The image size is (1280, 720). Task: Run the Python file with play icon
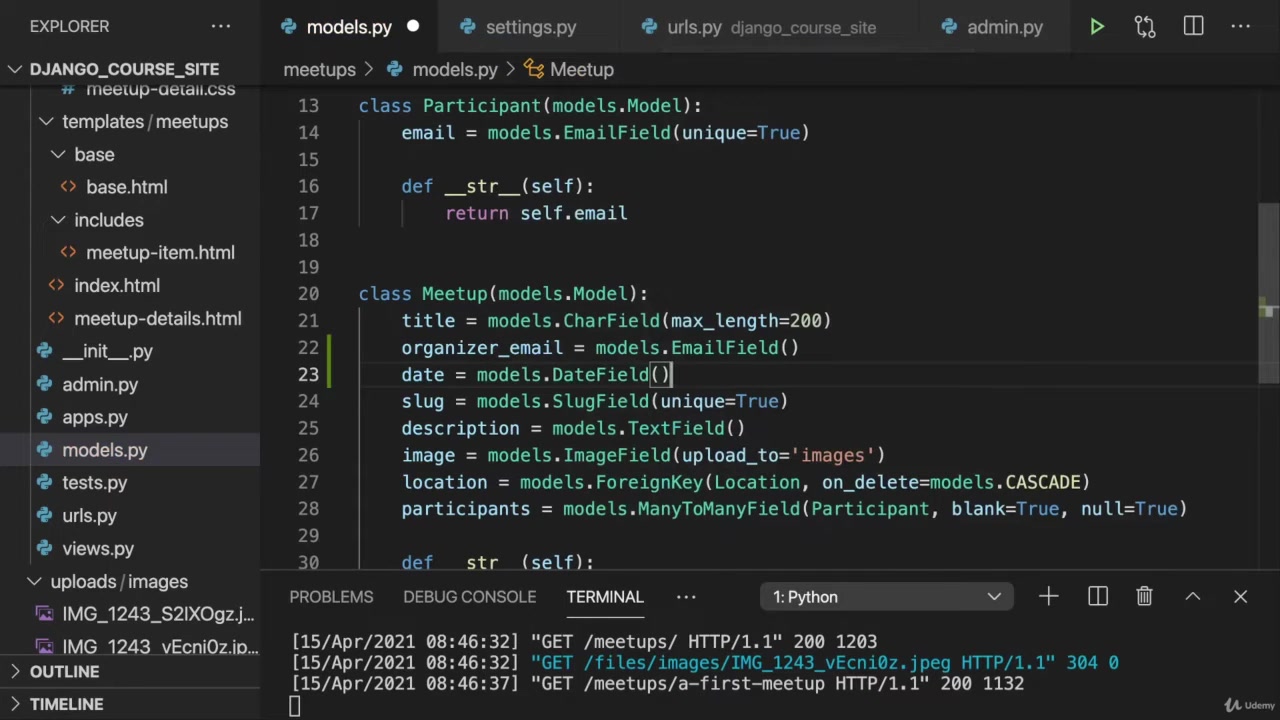pyautogui.click(x=1097, y=27)
